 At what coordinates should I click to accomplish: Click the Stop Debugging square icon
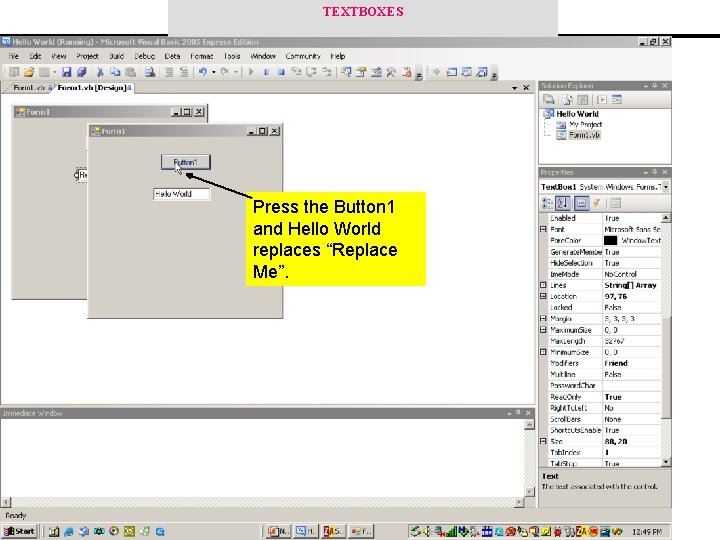[281, 72]
